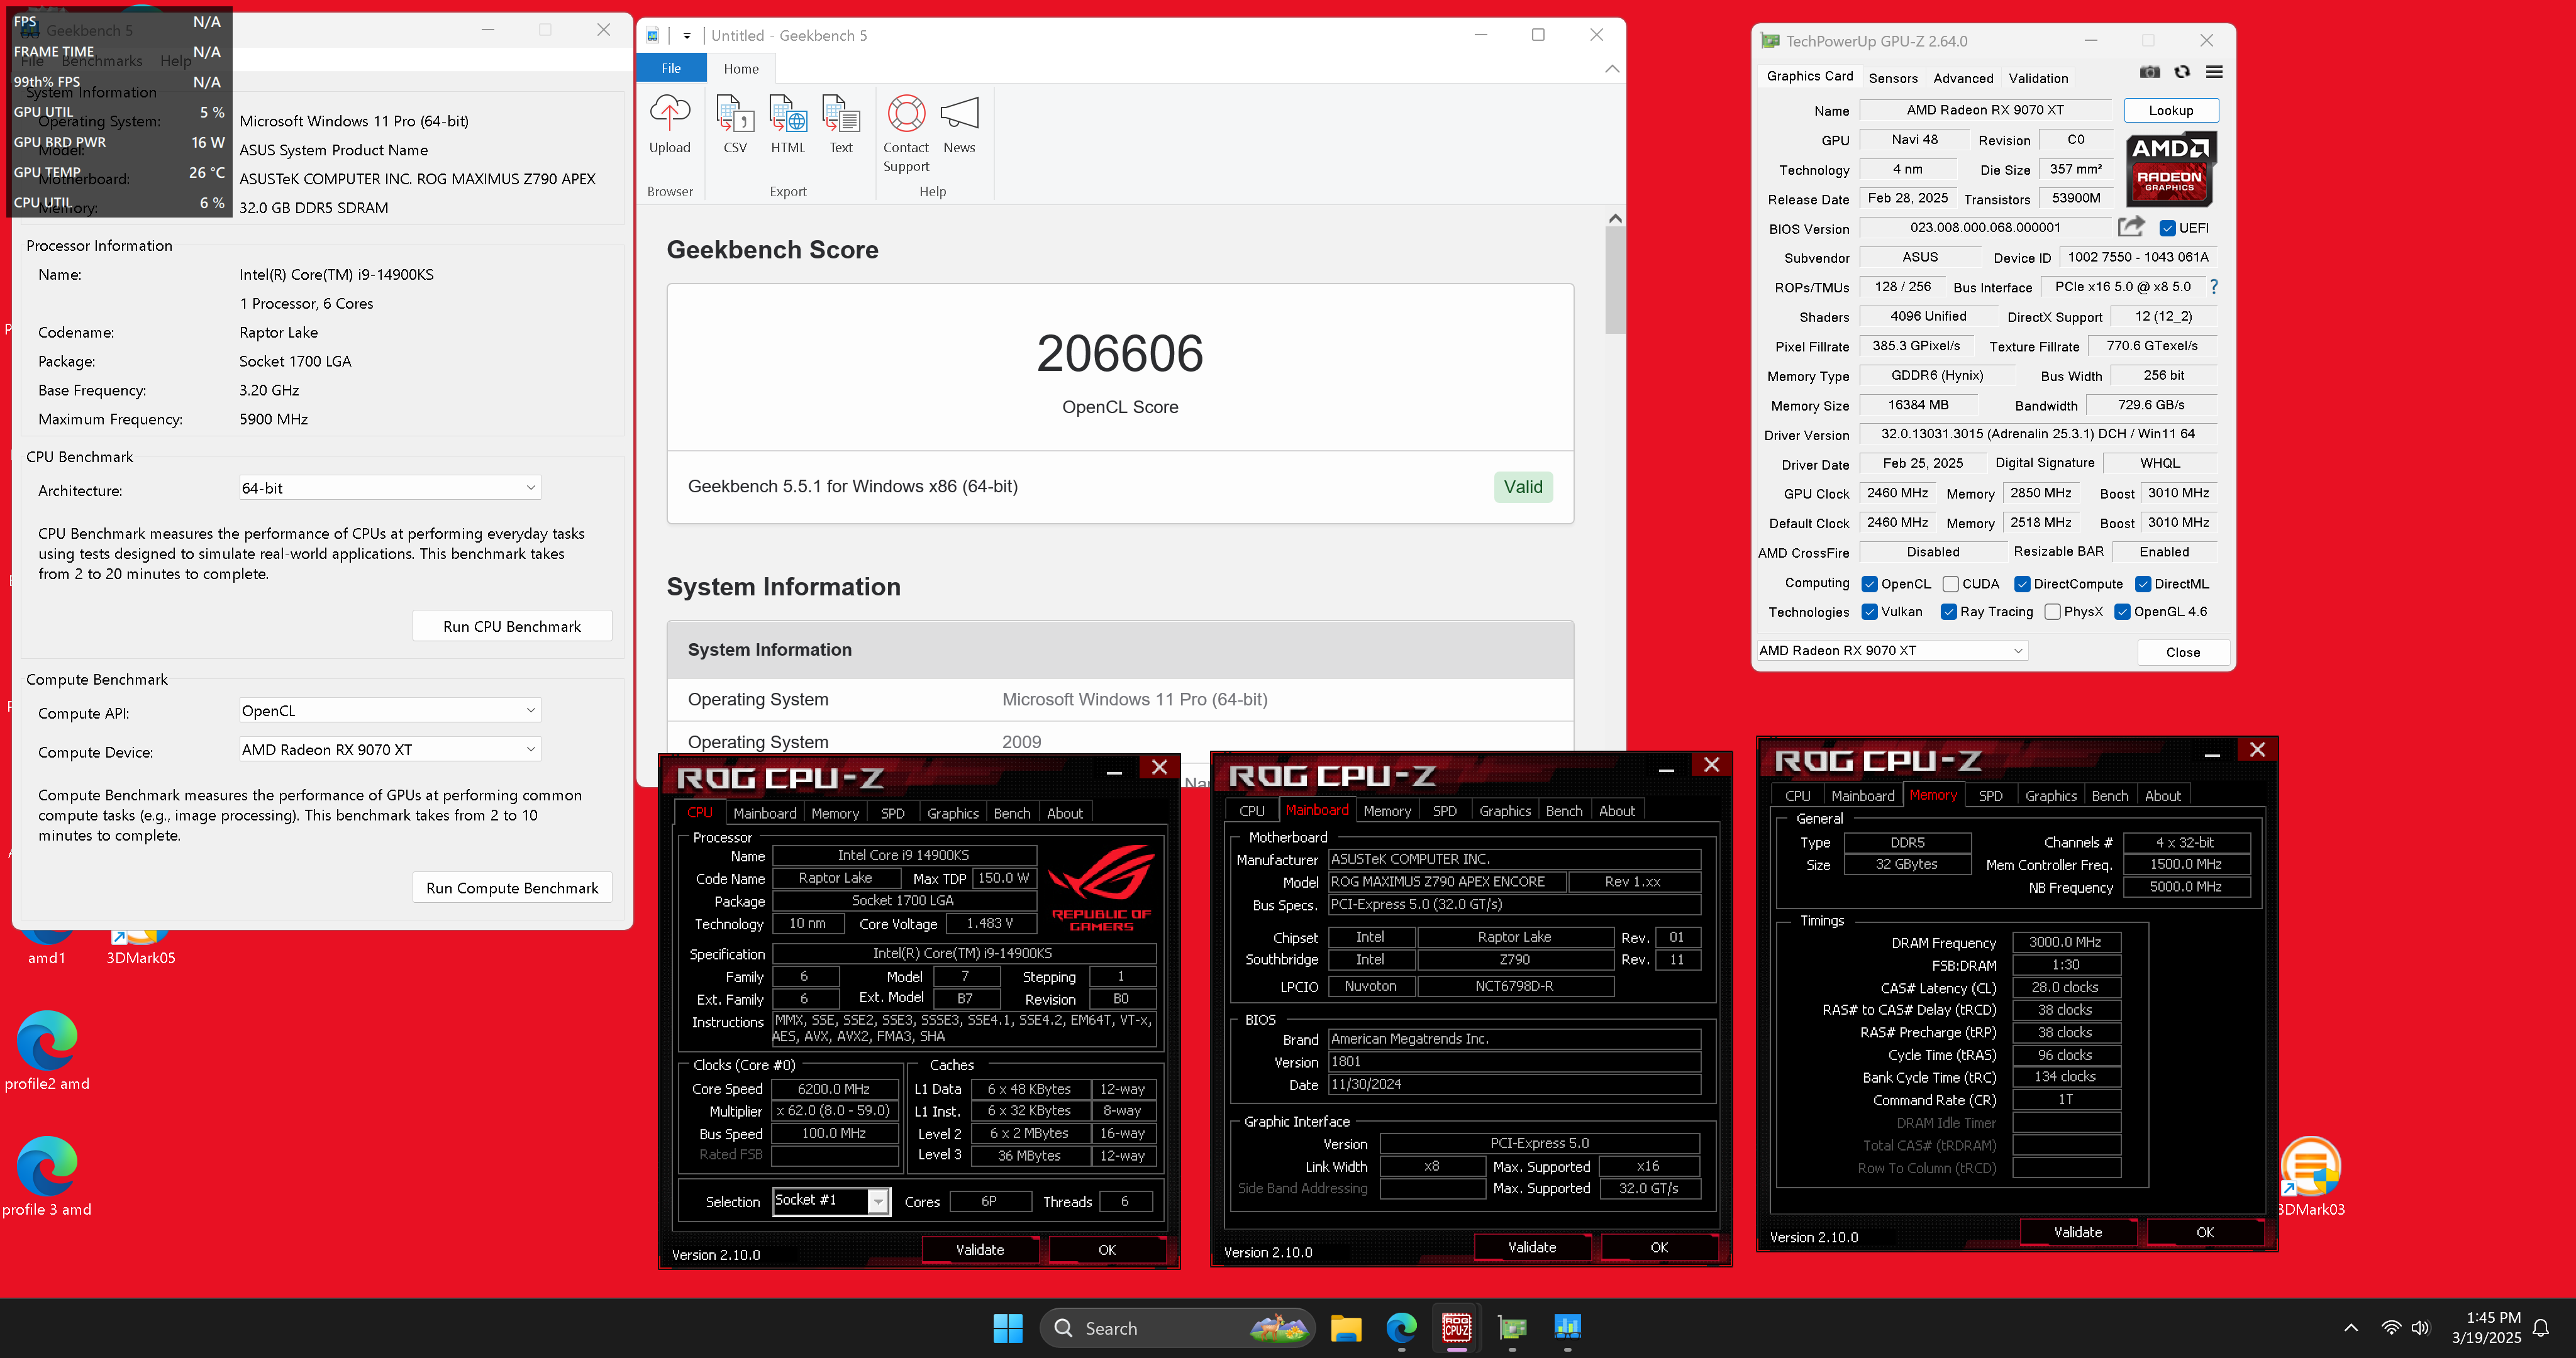Open File Explorer from the taskbar
2576x1358 pixels.
pos(1346,1328)
